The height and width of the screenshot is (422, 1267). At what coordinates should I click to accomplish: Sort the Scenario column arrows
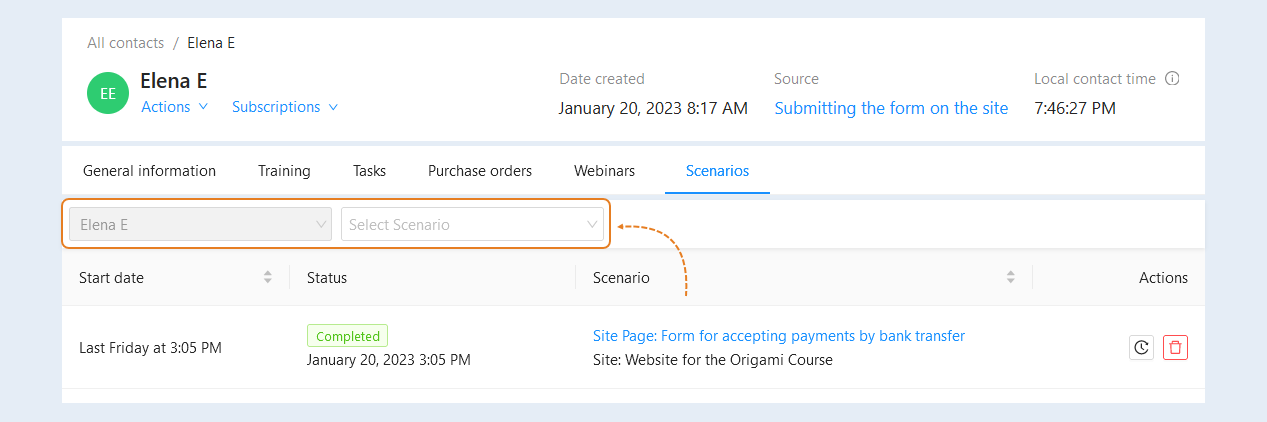(x=1011, y=277)
